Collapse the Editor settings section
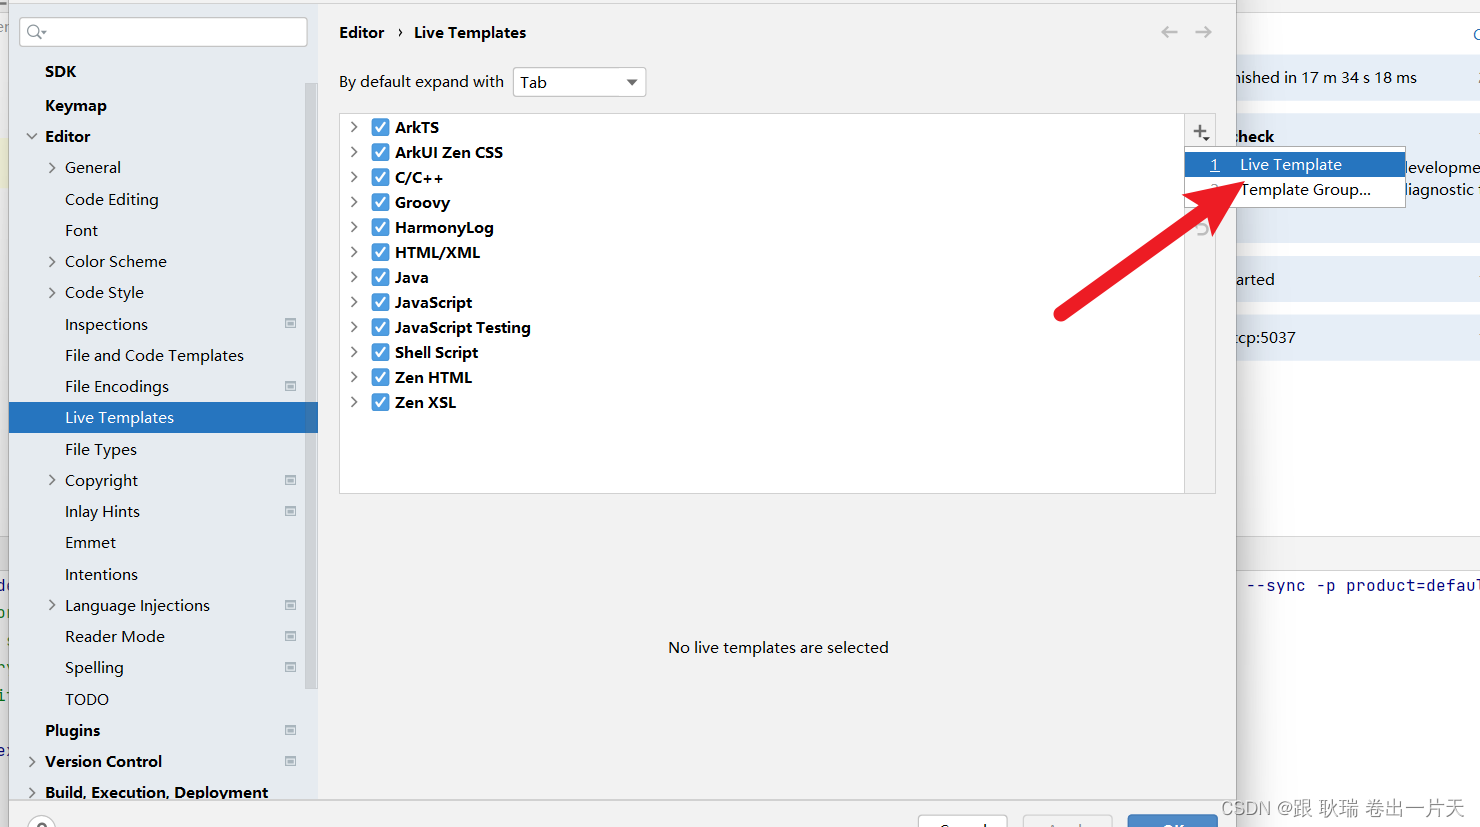Viewport: 1480px width, 827px height. pos(32,136)
